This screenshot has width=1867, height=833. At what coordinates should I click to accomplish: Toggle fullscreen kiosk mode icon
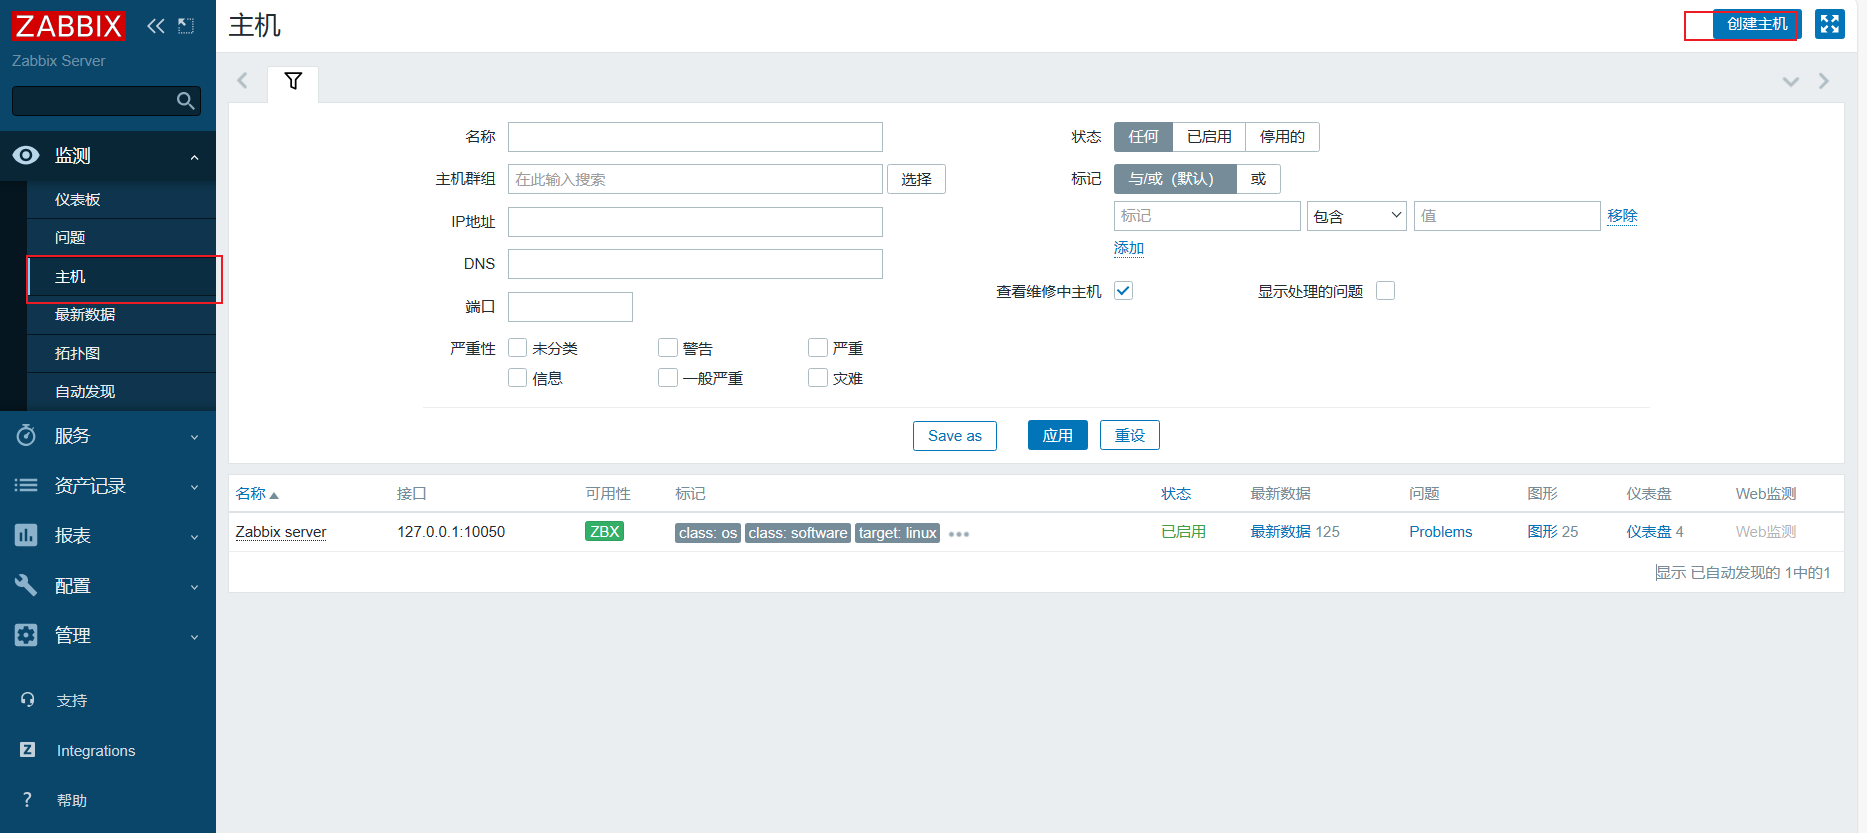(x=1830, y=24)
